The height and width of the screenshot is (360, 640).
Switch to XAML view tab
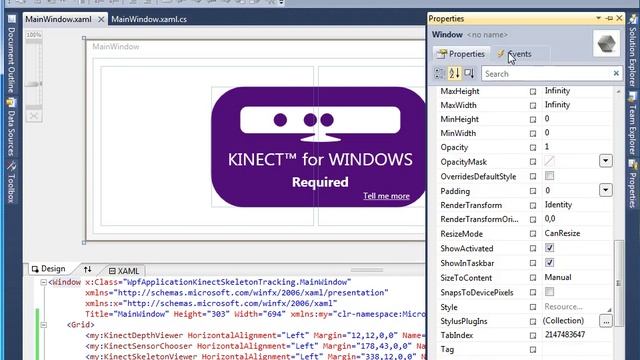124,271
